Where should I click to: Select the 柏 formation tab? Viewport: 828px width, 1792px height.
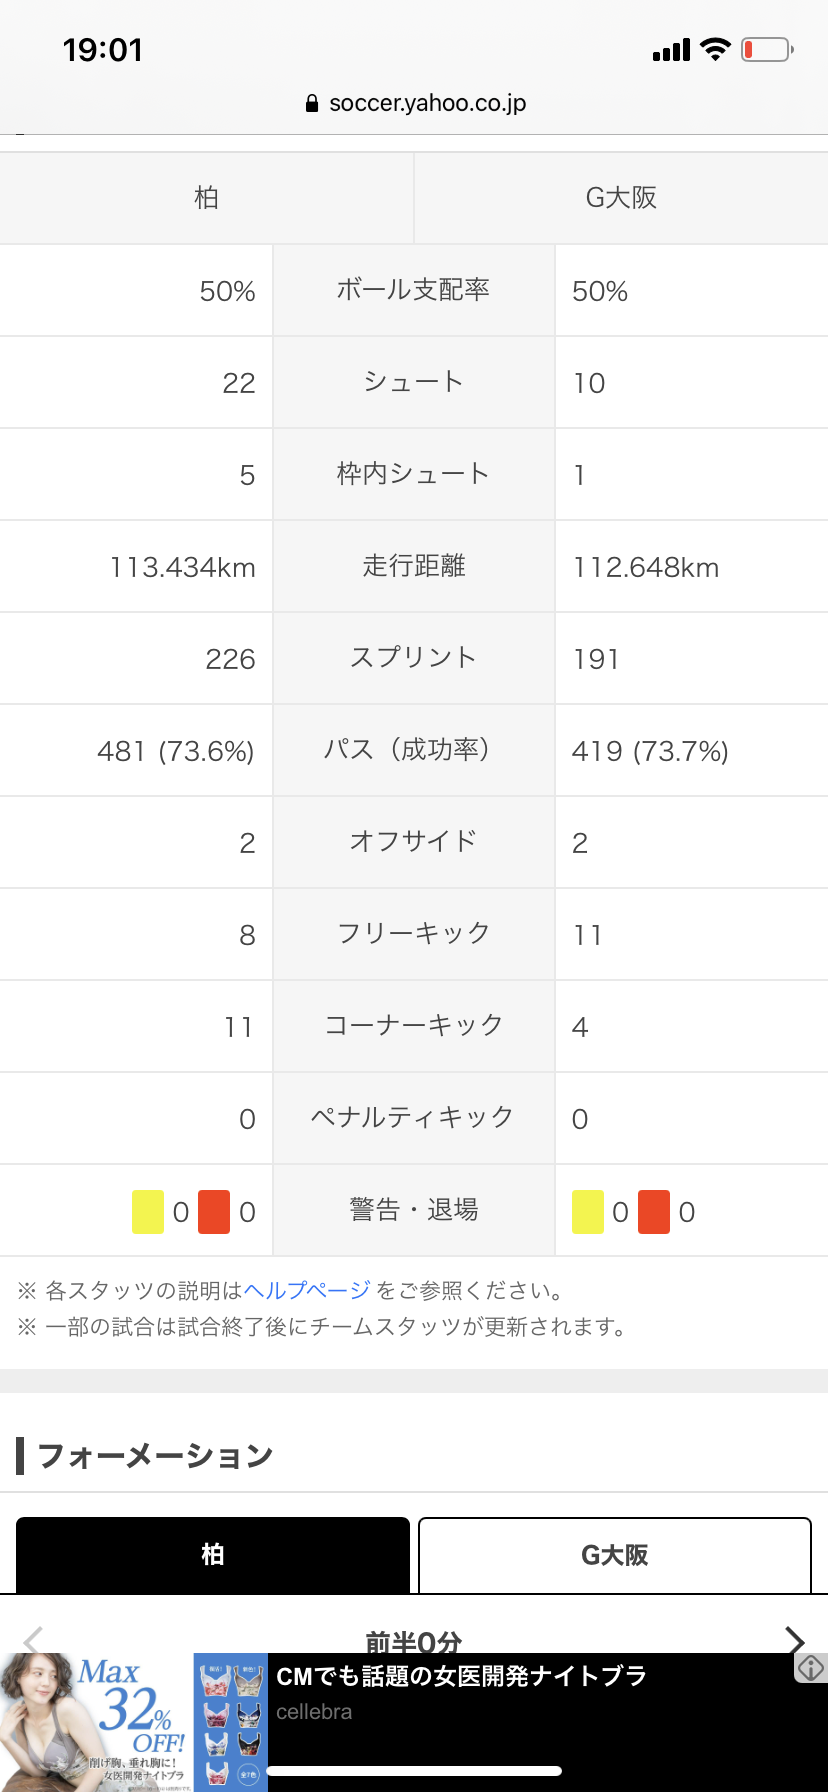[213, 1555]
